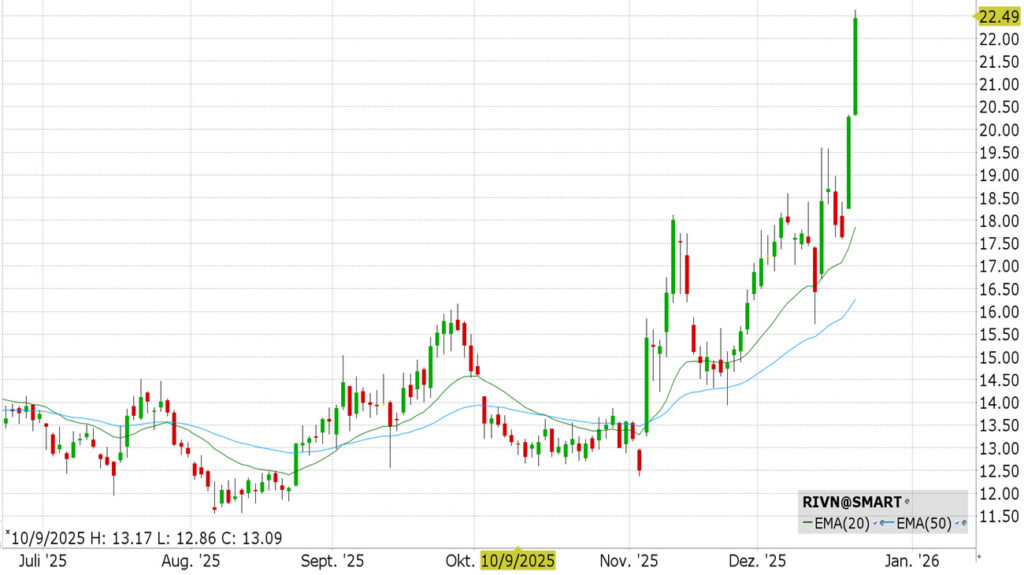This screenshot has height=575, width=1024.
Task: Click the 20.00 level on price axis
Action: pos(998,130)
